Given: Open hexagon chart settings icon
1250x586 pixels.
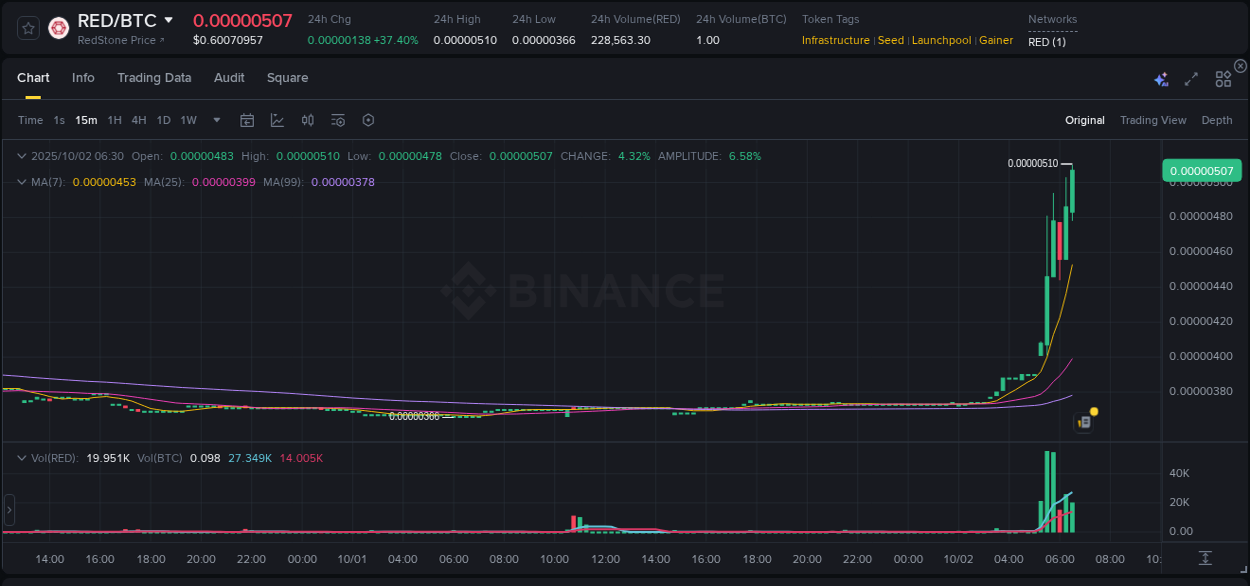Looking at the screenshot, I should click(x=368, y=120).
